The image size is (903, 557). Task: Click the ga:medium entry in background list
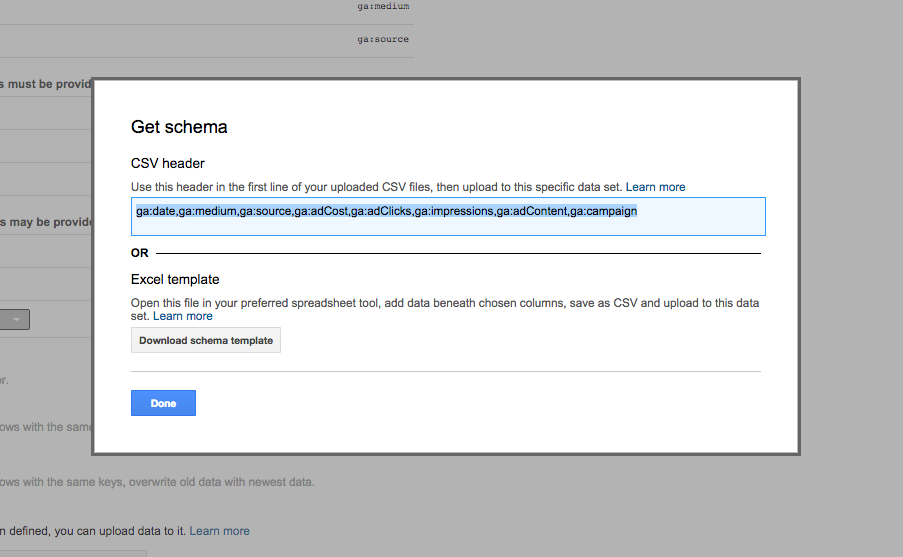383,6
